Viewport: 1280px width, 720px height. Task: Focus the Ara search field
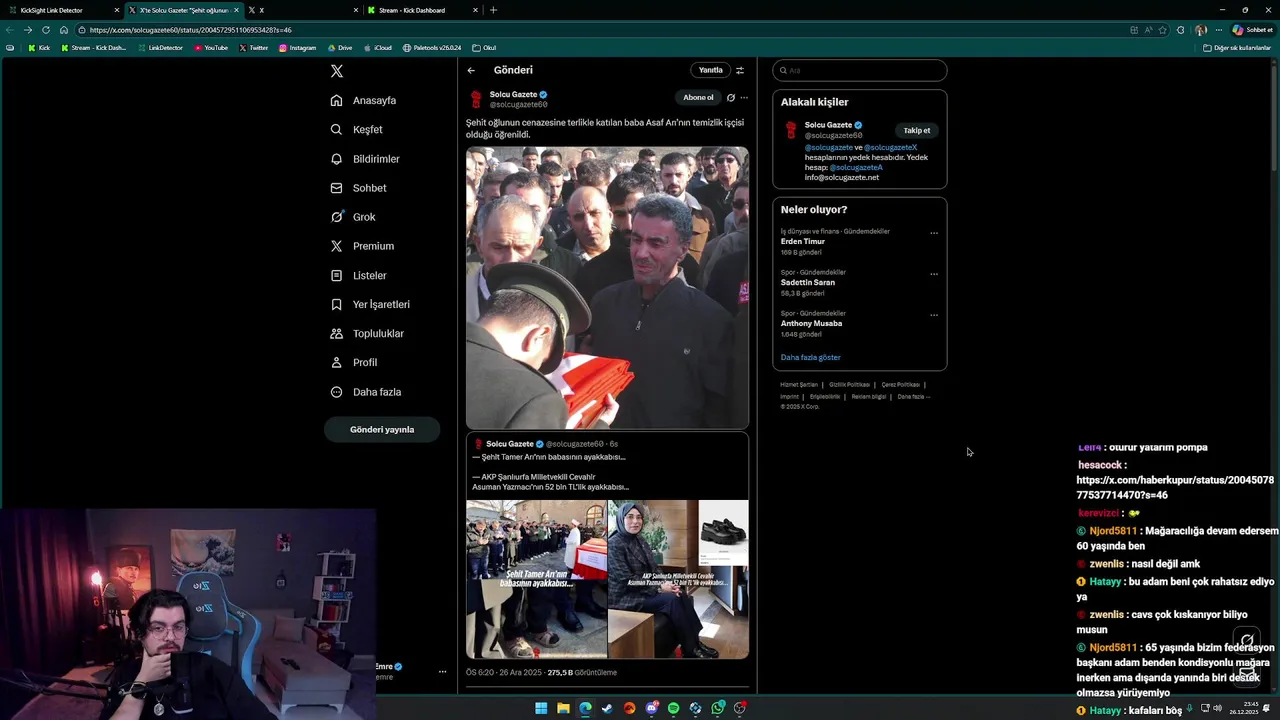[860, 70]
